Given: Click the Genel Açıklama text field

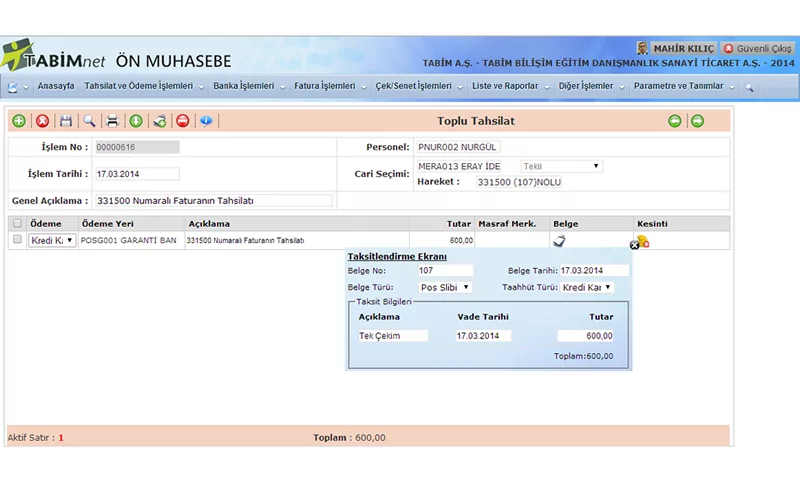Looking at the screenshot, I should click(x=214, y=201).
